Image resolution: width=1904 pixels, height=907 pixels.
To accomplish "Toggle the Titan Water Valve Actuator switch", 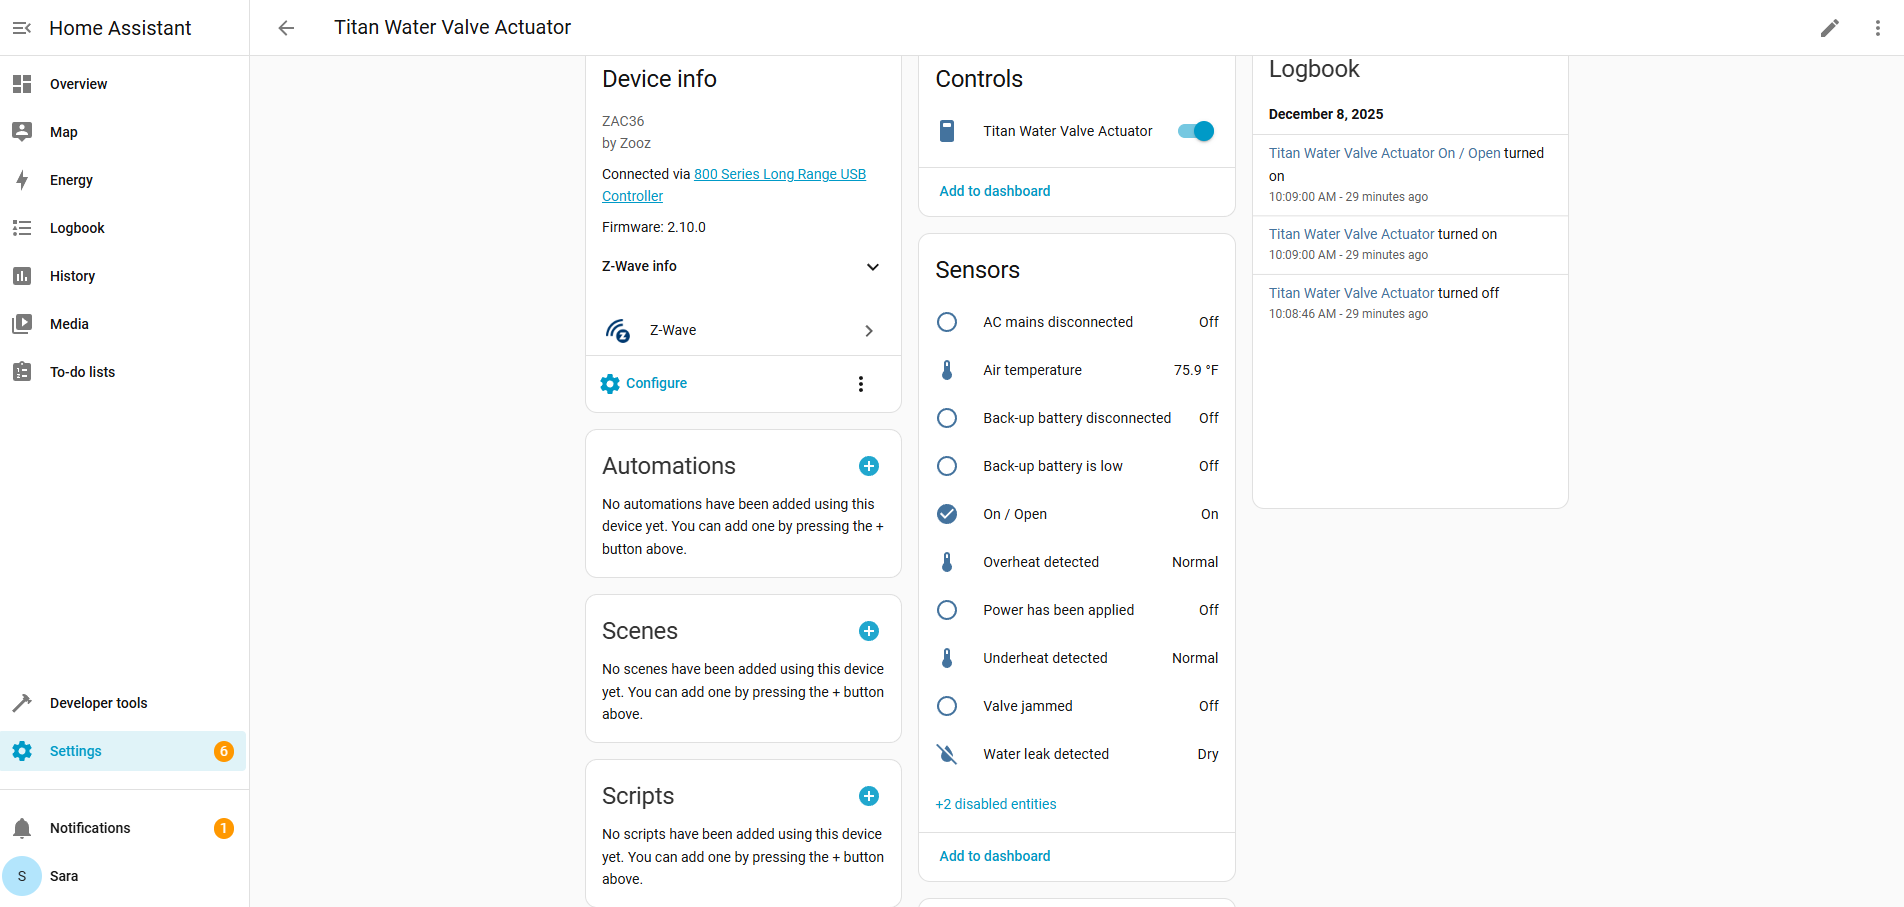I will (x=1196, y=131).
